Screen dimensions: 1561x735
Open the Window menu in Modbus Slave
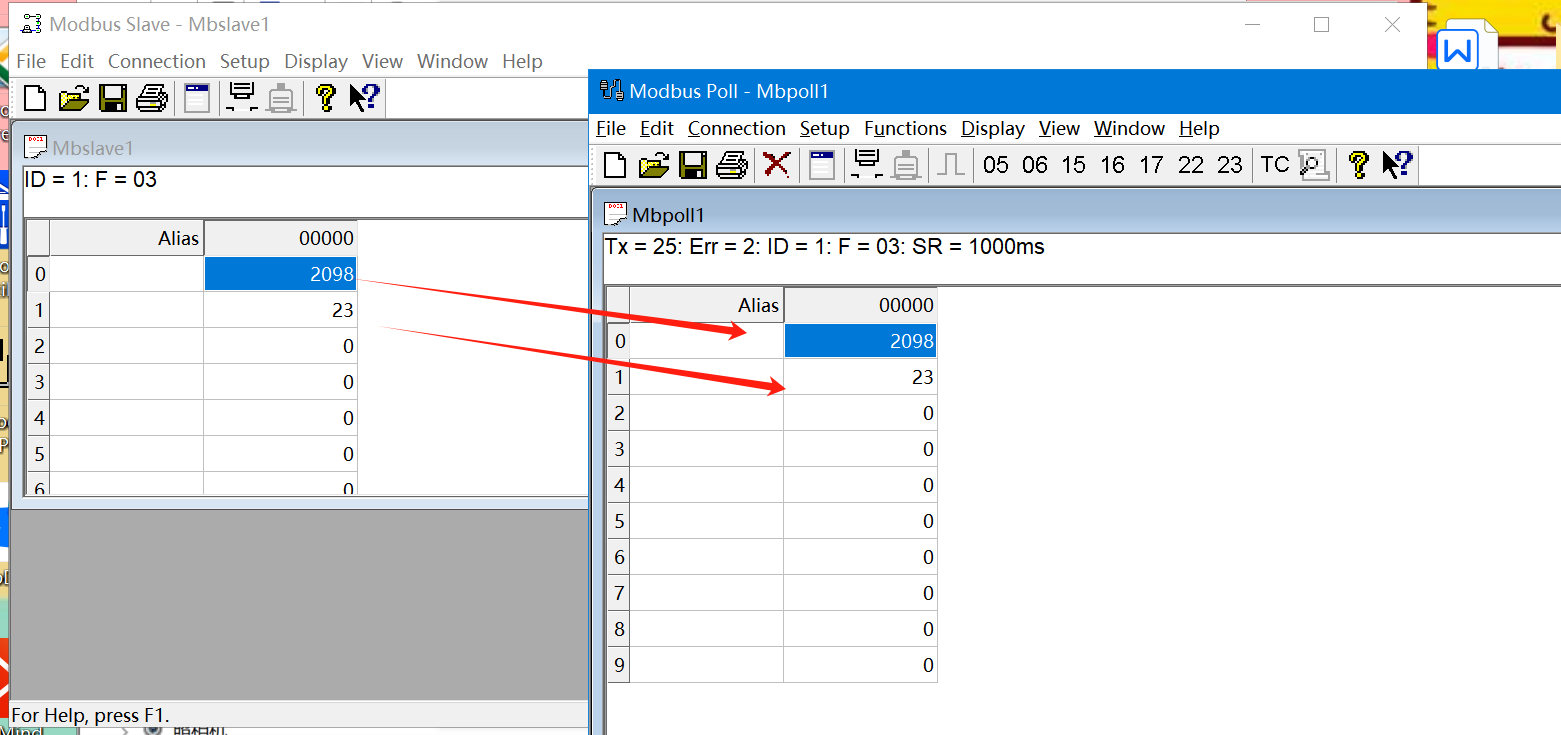point(453,61)
